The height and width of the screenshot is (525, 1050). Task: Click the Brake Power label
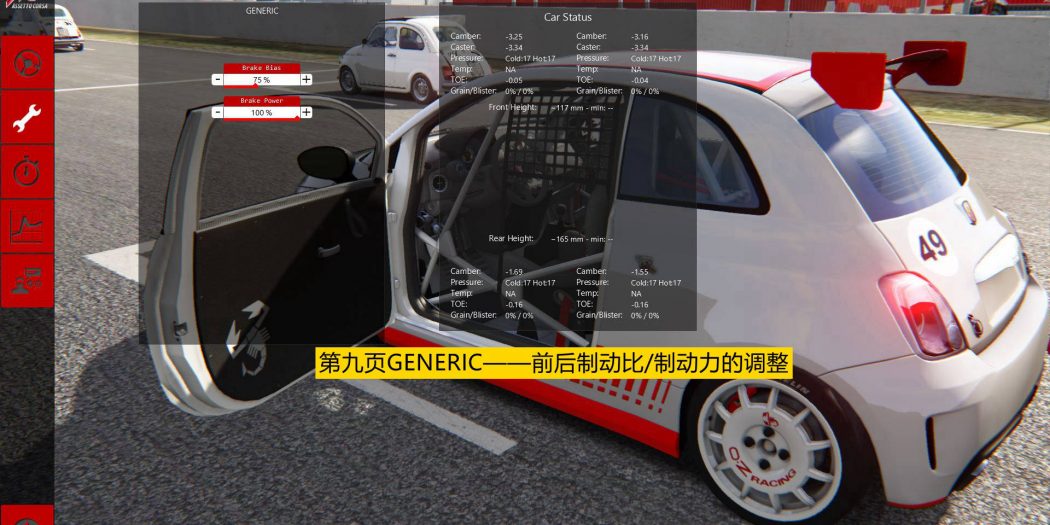pos(262,101)
